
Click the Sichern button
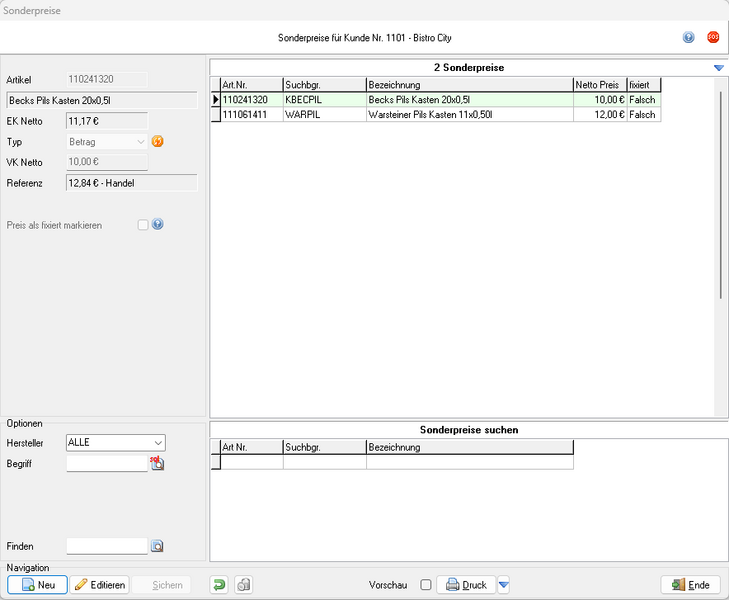pos(161,585)
